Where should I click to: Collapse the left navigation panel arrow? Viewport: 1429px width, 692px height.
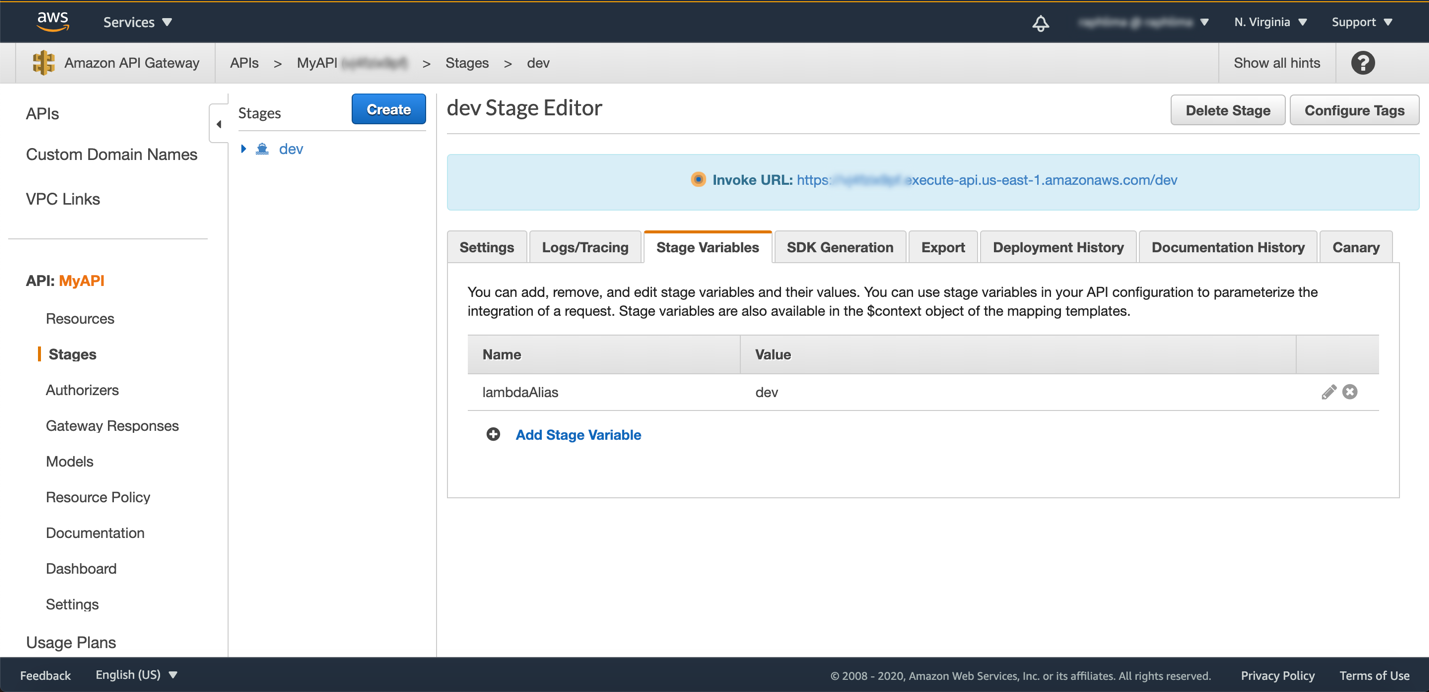[219, 124]
